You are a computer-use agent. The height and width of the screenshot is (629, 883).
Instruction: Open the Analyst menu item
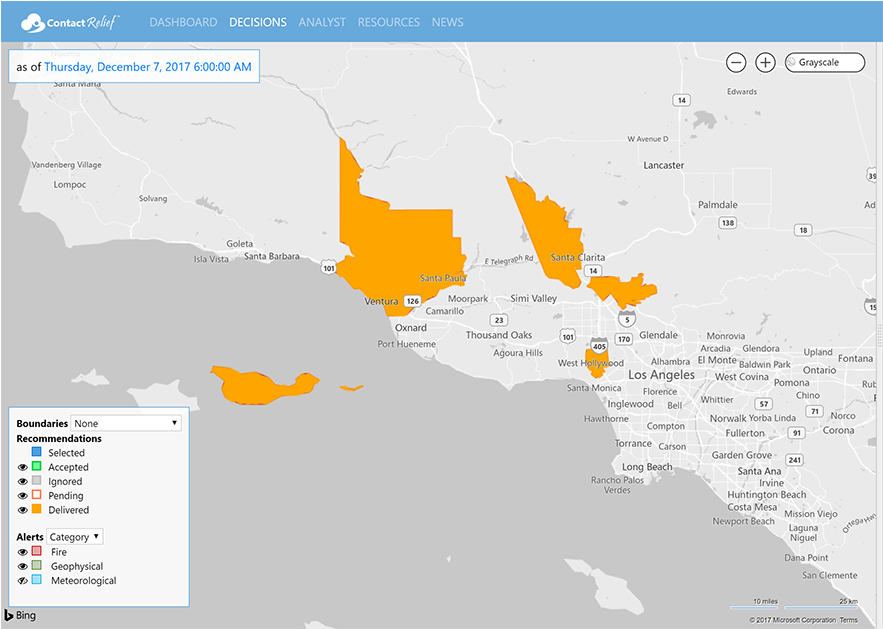pos(322,22)
